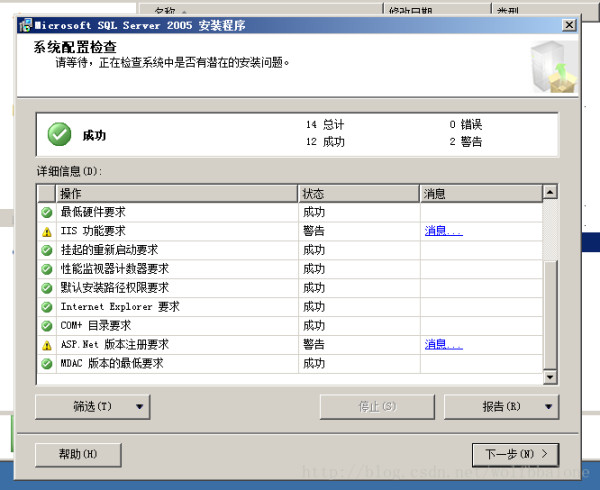Click the 2 警告 summary count
The image size is (600, 490).
[465, 142]
